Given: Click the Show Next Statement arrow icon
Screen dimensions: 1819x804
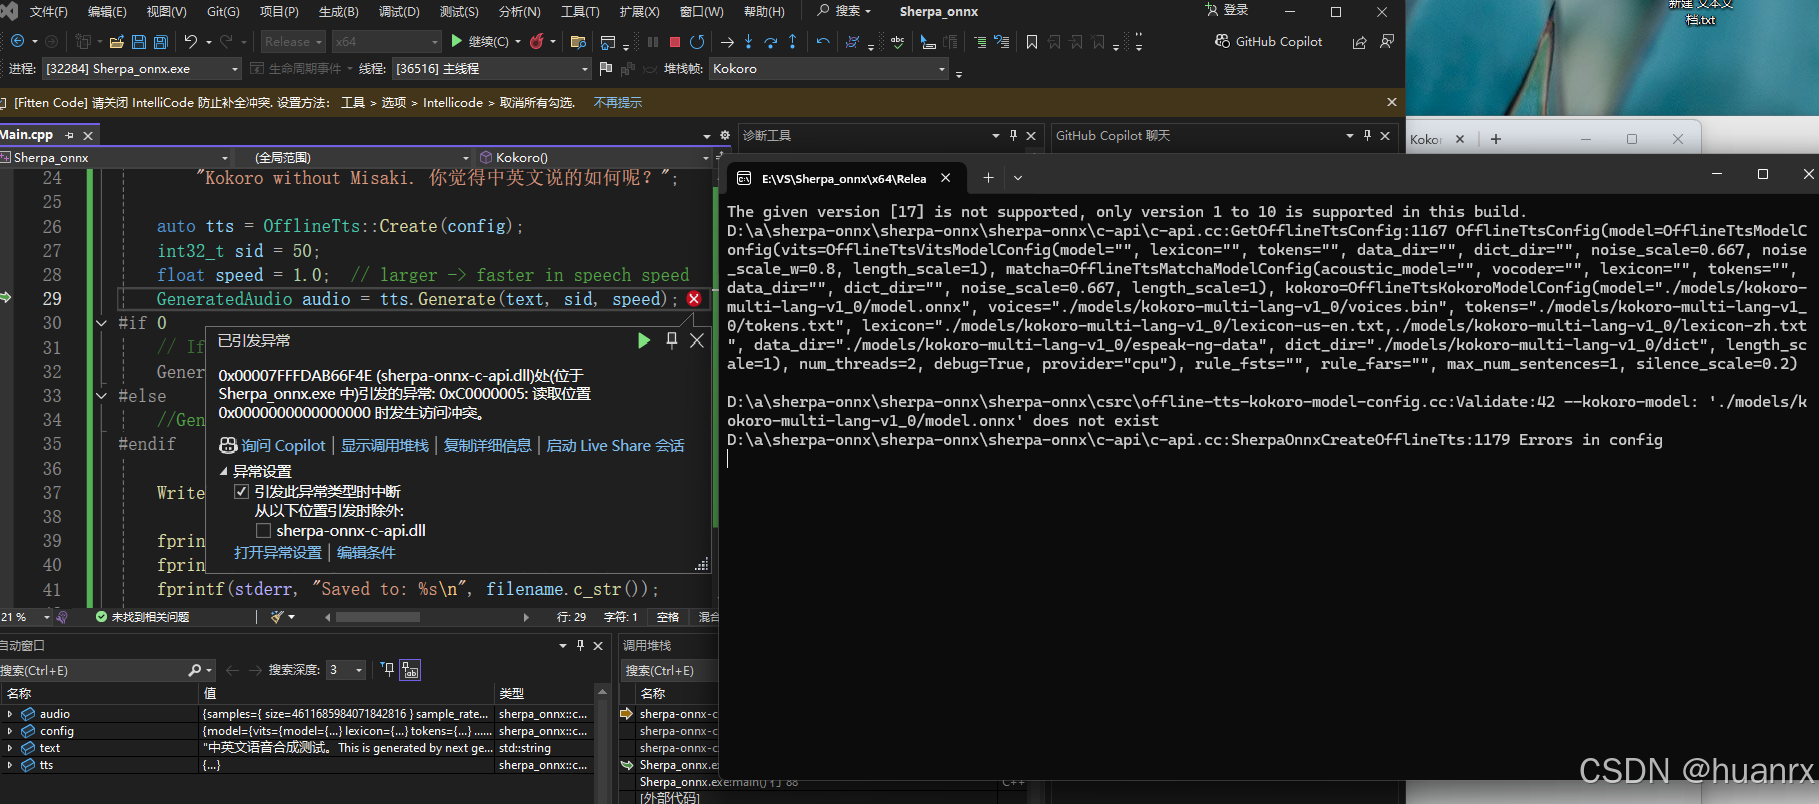Looking at the screenshot, I should click(727, 42).
